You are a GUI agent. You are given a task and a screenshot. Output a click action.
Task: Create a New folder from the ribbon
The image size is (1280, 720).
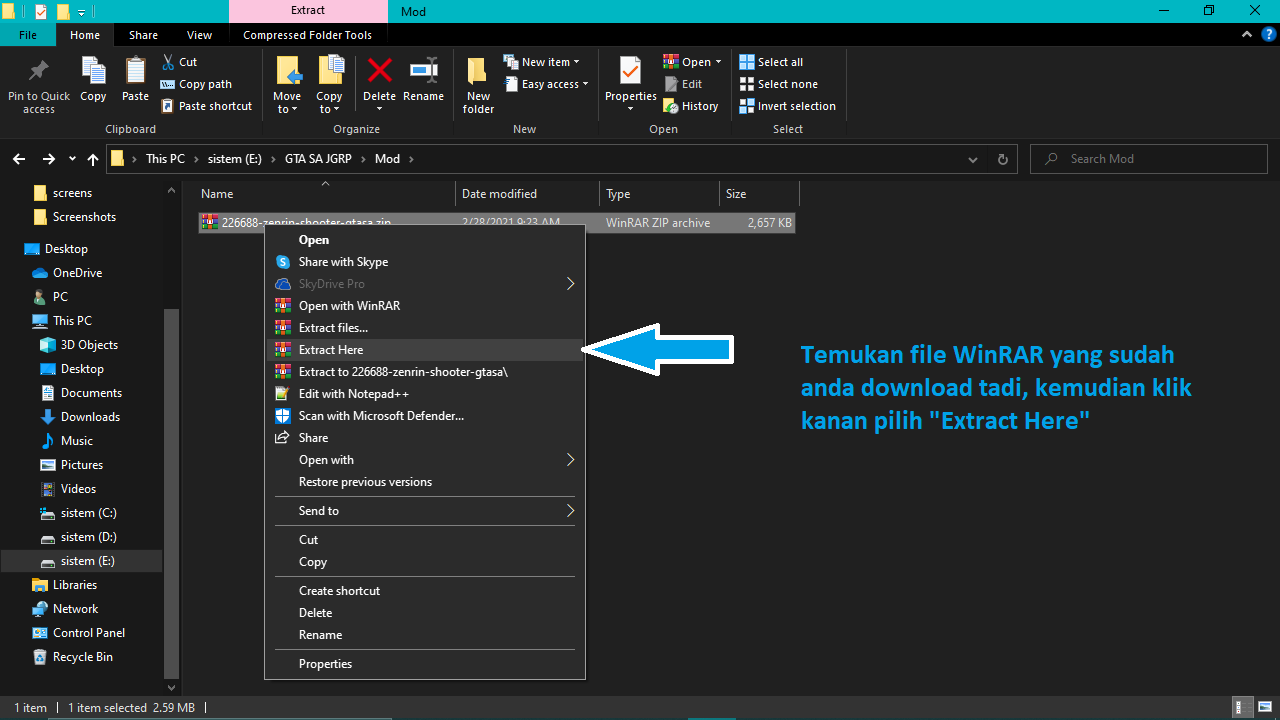(x=478, y=85)
